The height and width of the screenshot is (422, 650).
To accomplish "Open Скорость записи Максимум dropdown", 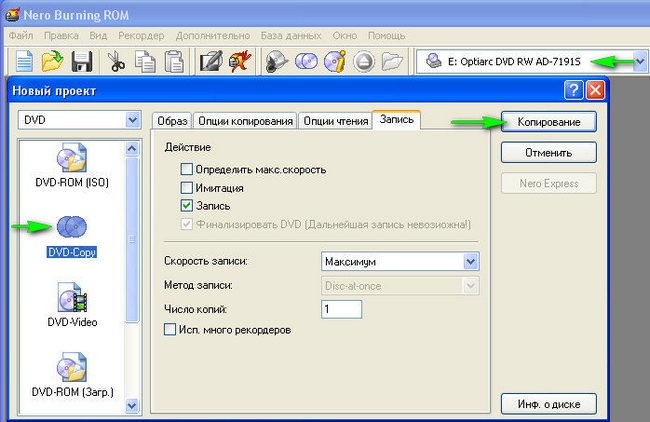I will 471,262.
